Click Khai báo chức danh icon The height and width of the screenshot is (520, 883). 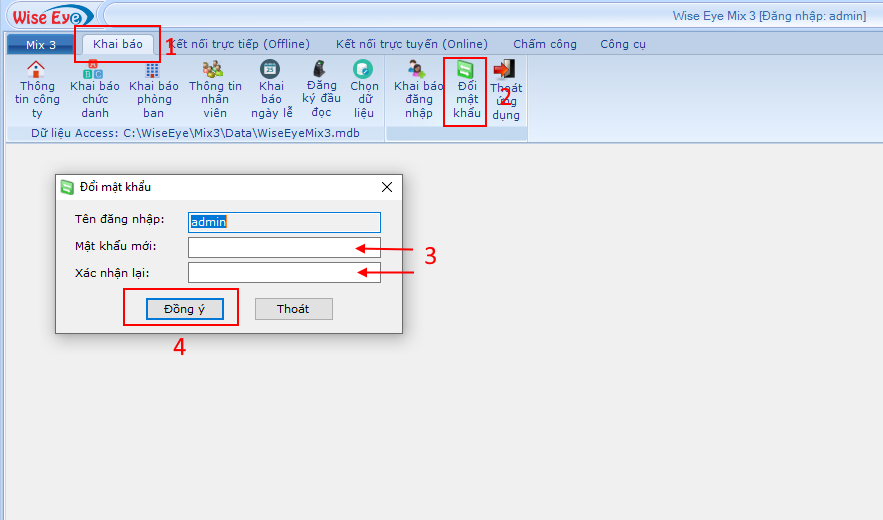94,70
